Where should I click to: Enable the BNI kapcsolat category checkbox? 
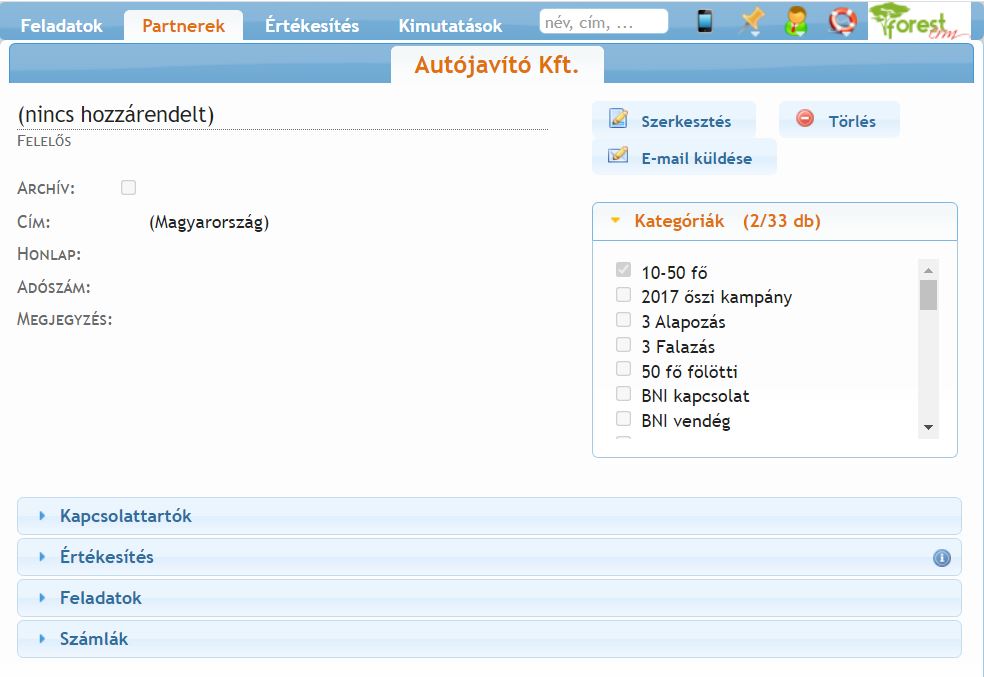[x=624, y=394]
